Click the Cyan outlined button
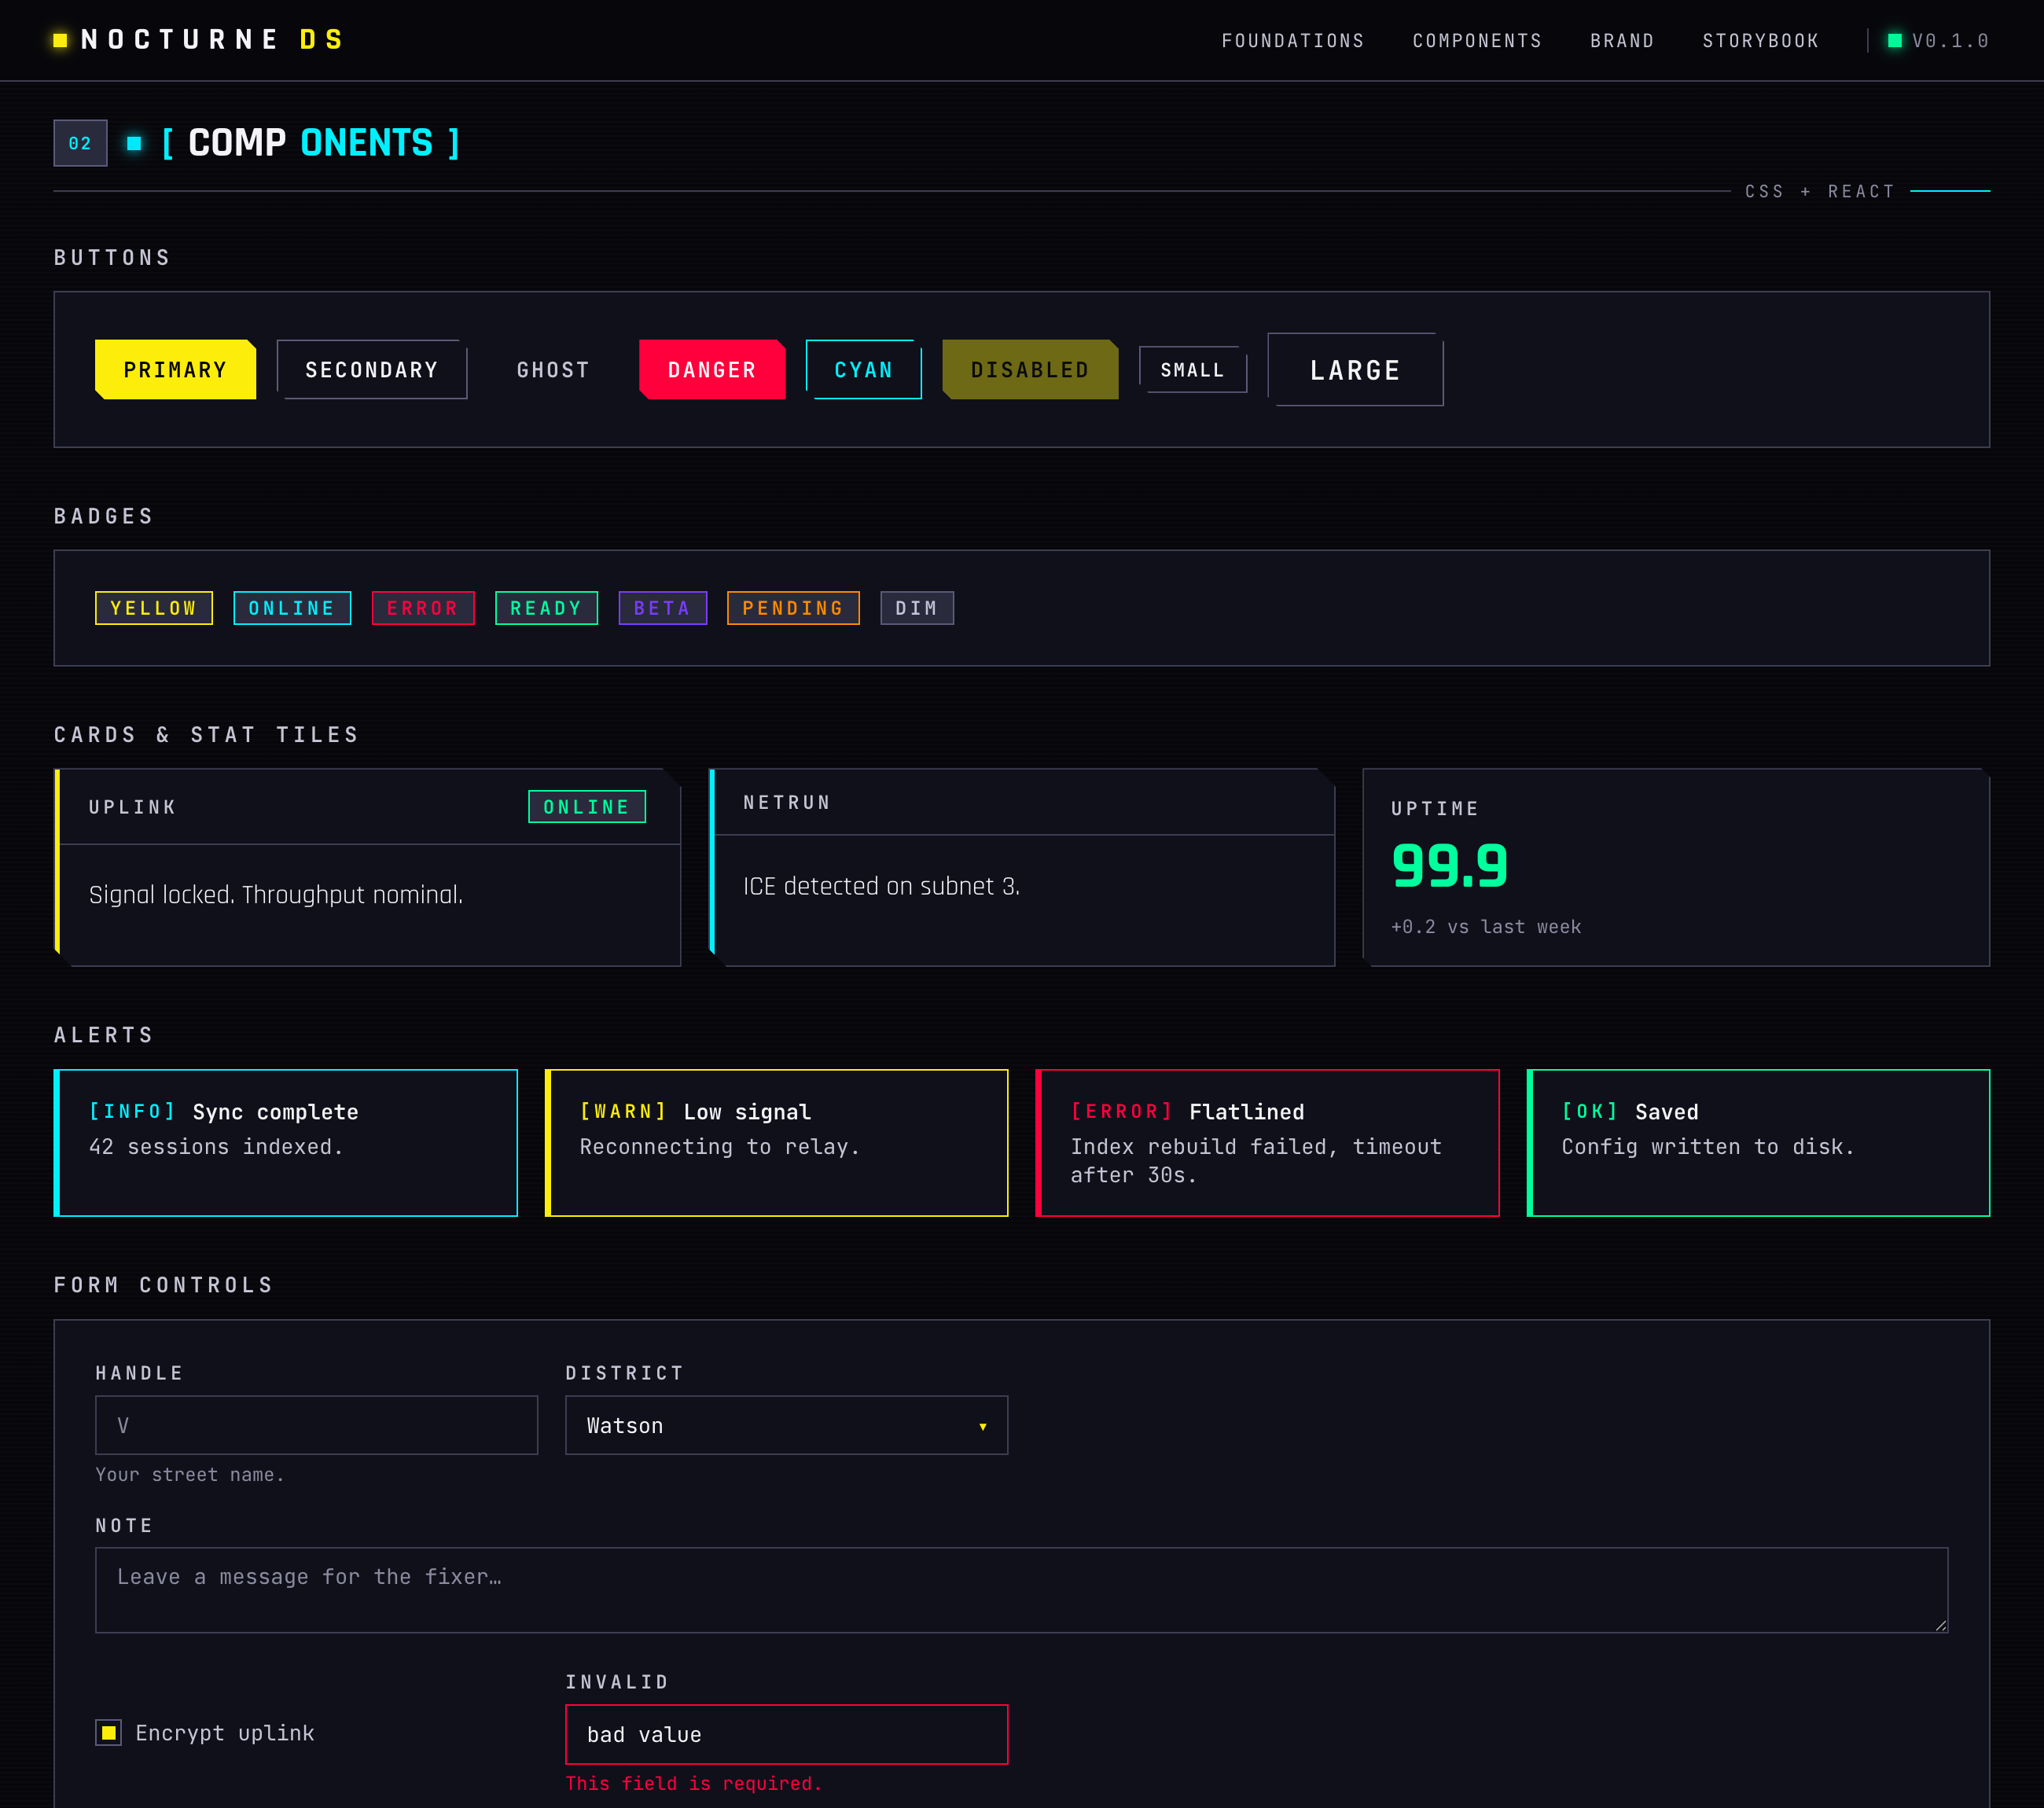Screen dimensions: 2044x1808 (863, 370)
